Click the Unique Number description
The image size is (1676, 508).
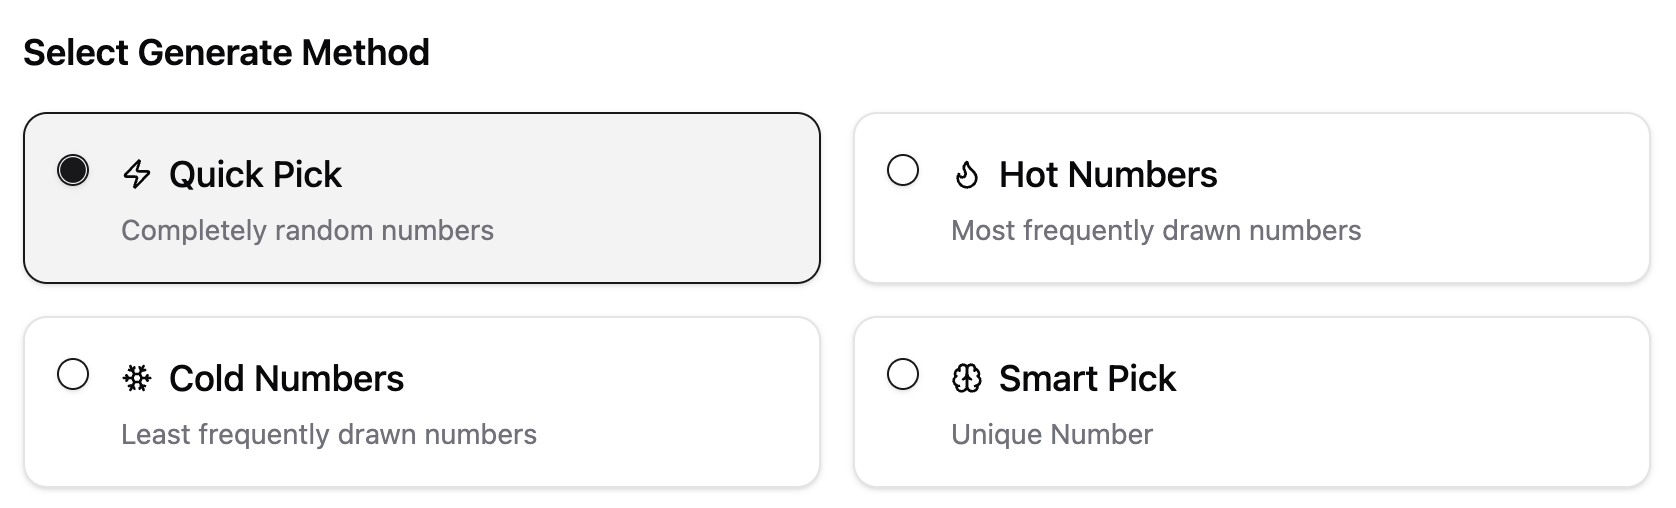point(1052,435)
